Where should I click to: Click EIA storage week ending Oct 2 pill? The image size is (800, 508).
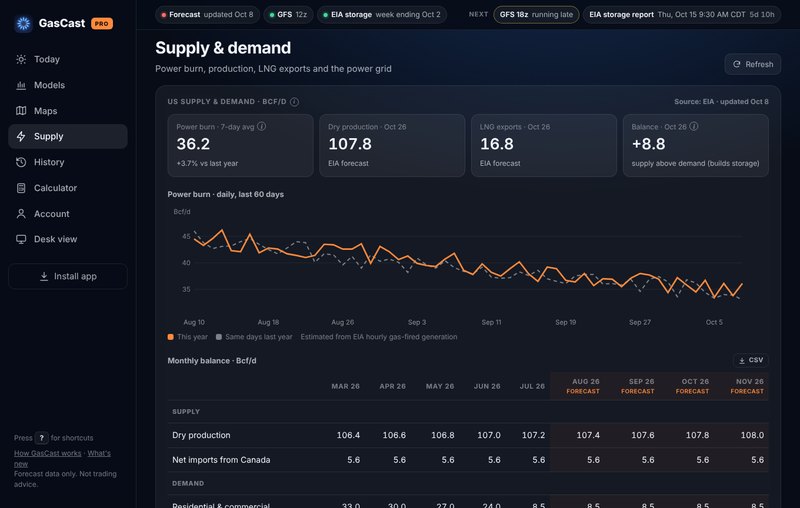tap(382, 15)
